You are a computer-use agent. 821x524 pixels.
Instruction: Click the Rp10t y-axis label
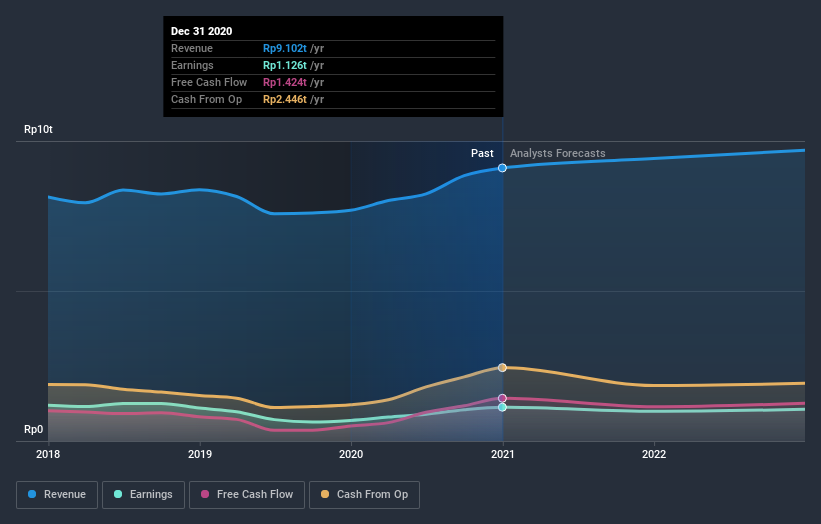coord(38,129)
